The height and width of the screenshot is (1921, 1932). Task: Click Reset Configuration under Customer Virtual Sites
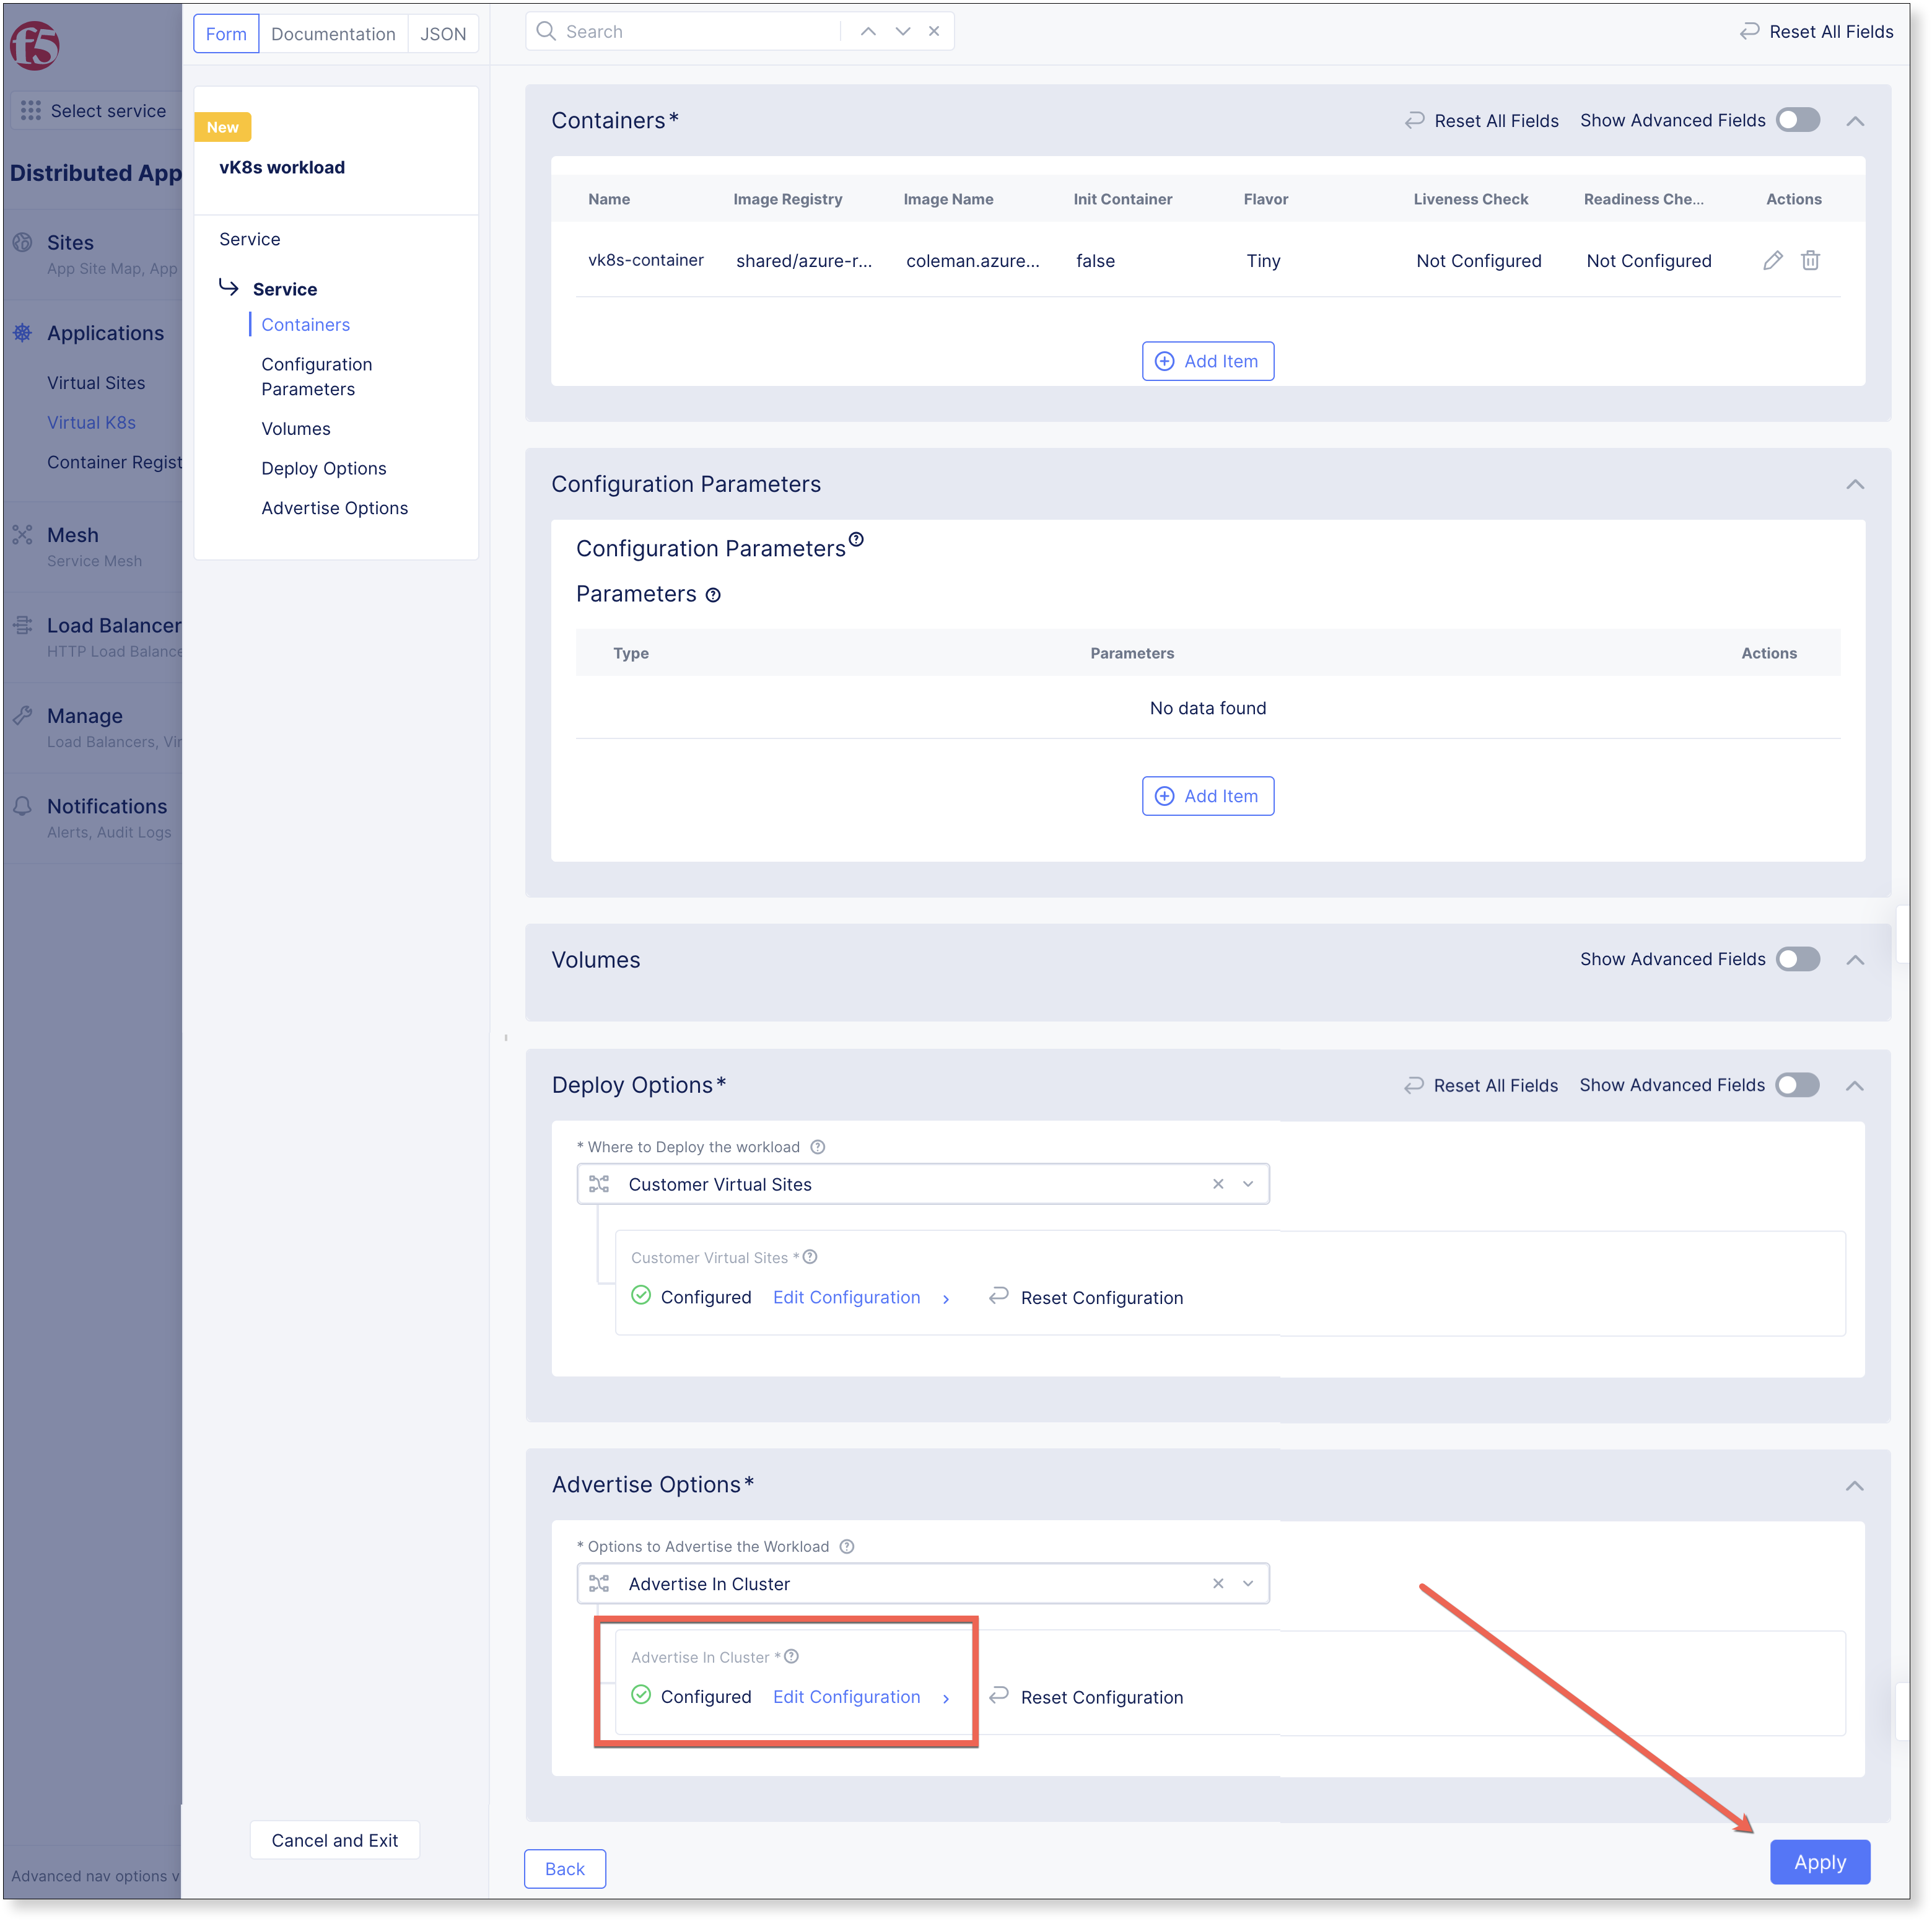(1086, 1297)
